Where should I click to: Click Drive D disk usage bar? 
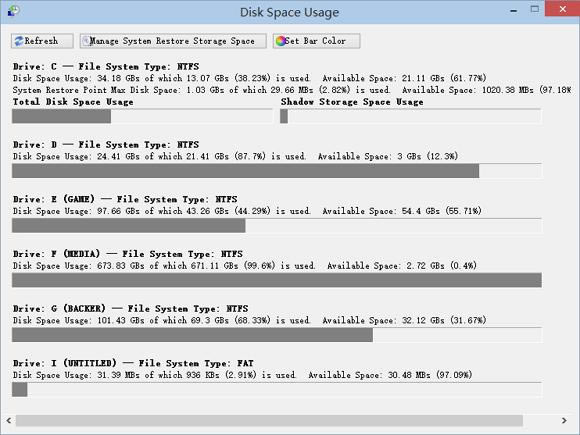click(277, 171)
